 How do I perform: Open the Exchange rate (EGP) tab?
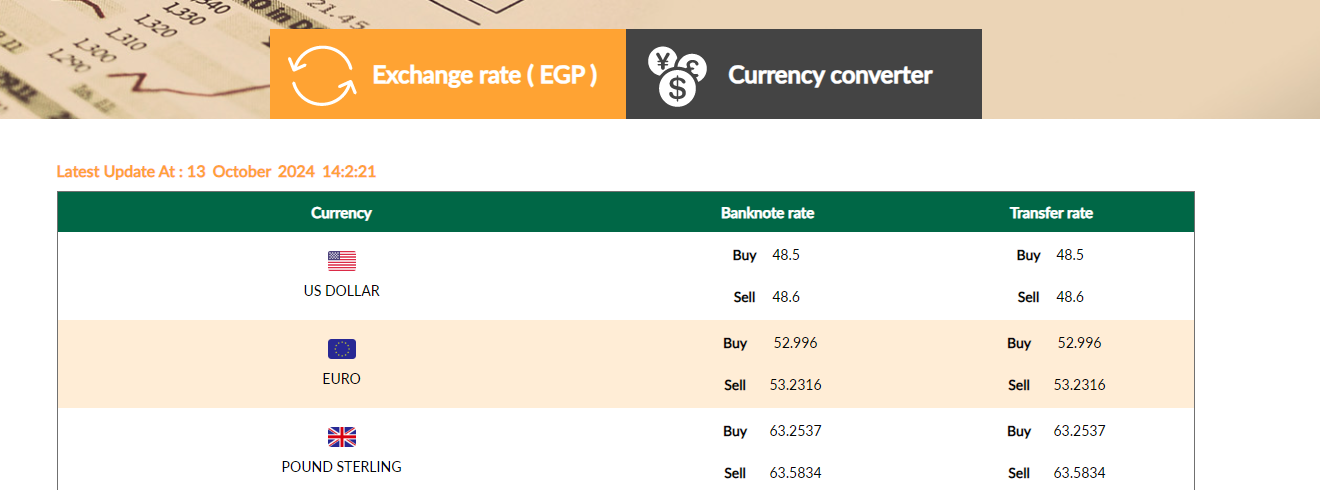pos(484,75)
